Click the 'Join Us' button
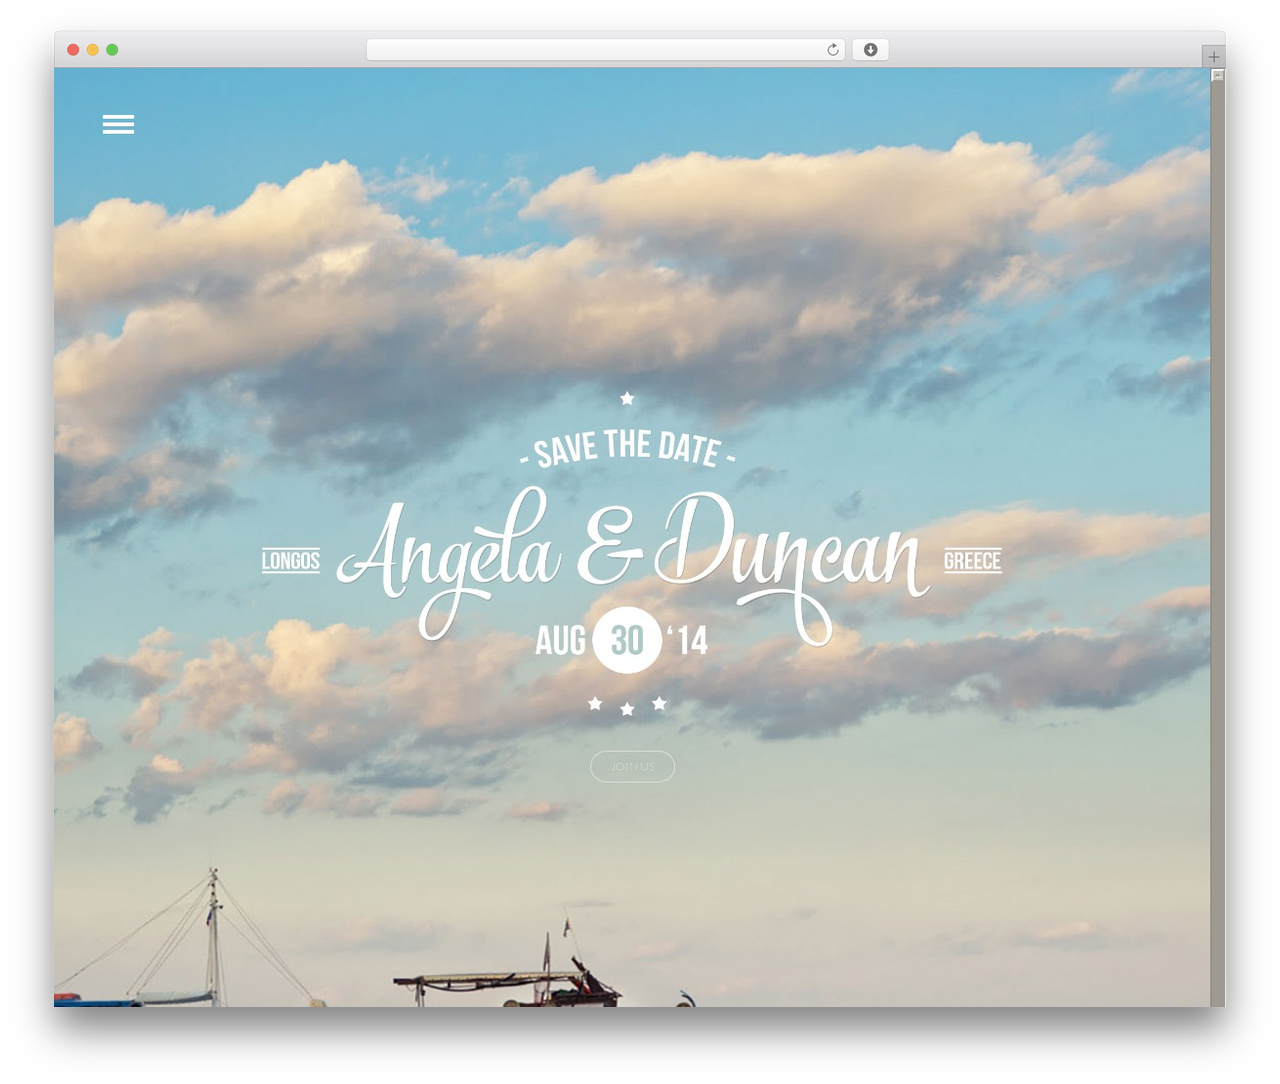Viewport: 1280px width, 1084px height. point(632,767)
